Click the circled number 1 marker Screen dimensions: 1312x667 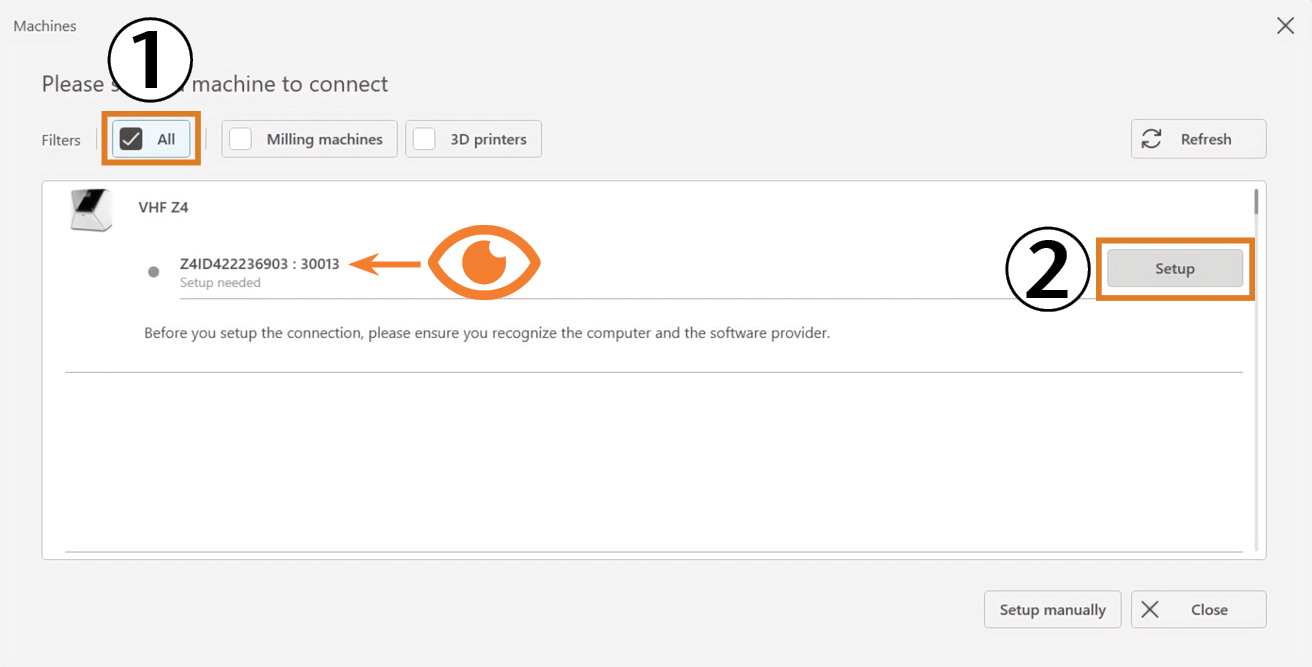(150, 59)
